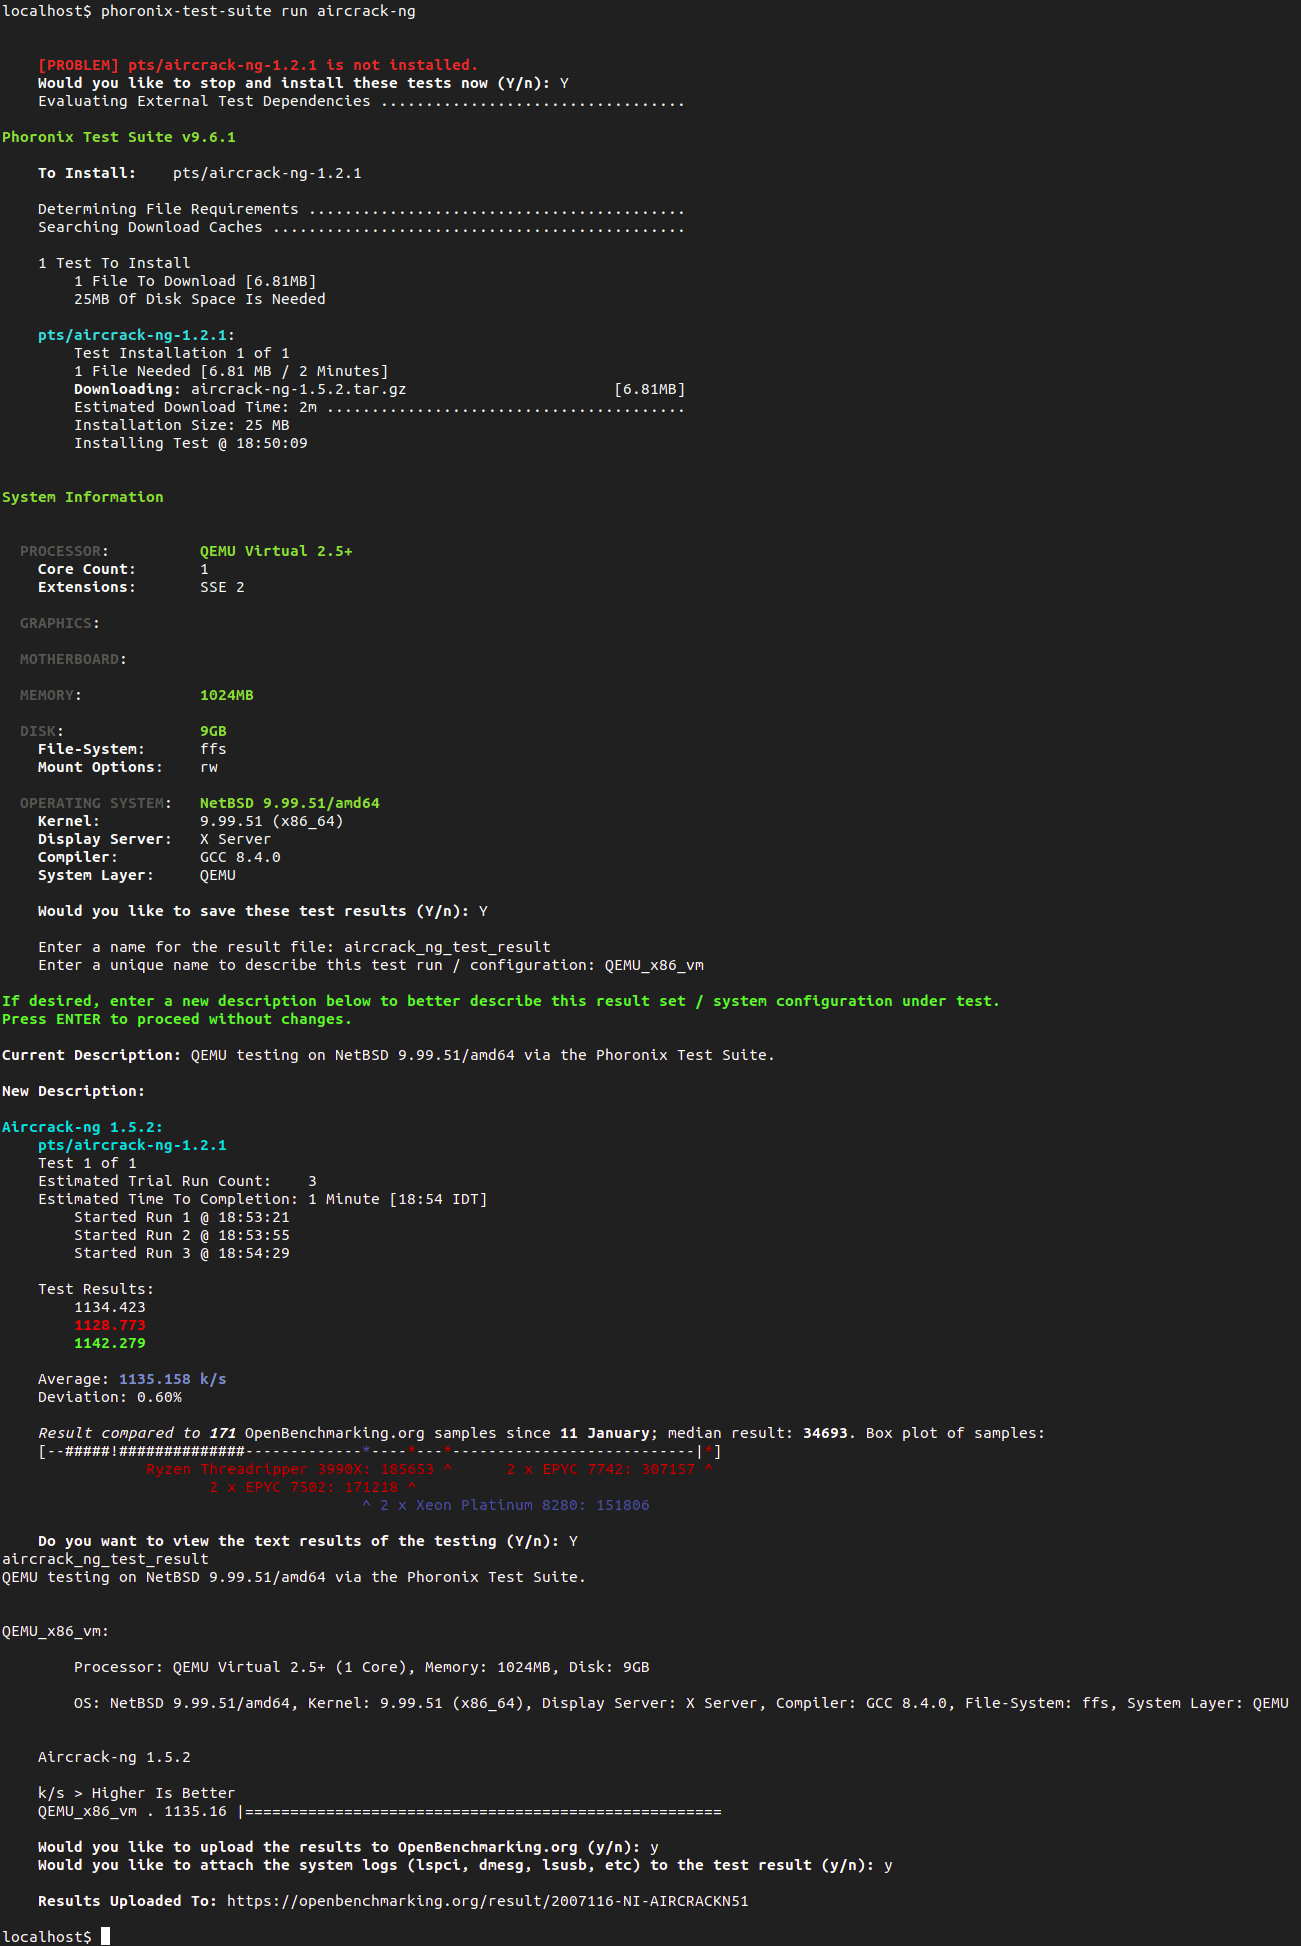The image size is (1301, 1946).
Task: Click file-system value 'ffs'
Action: [213, 750]
